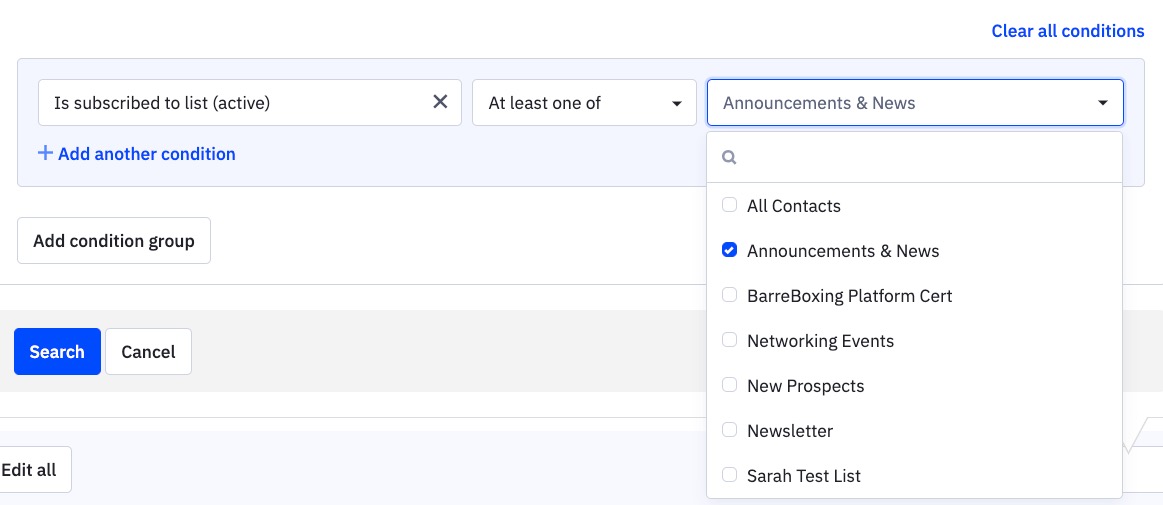Click Clear all conditions link
Viewport: 1163px width, 505px height.
(1067, 31)
